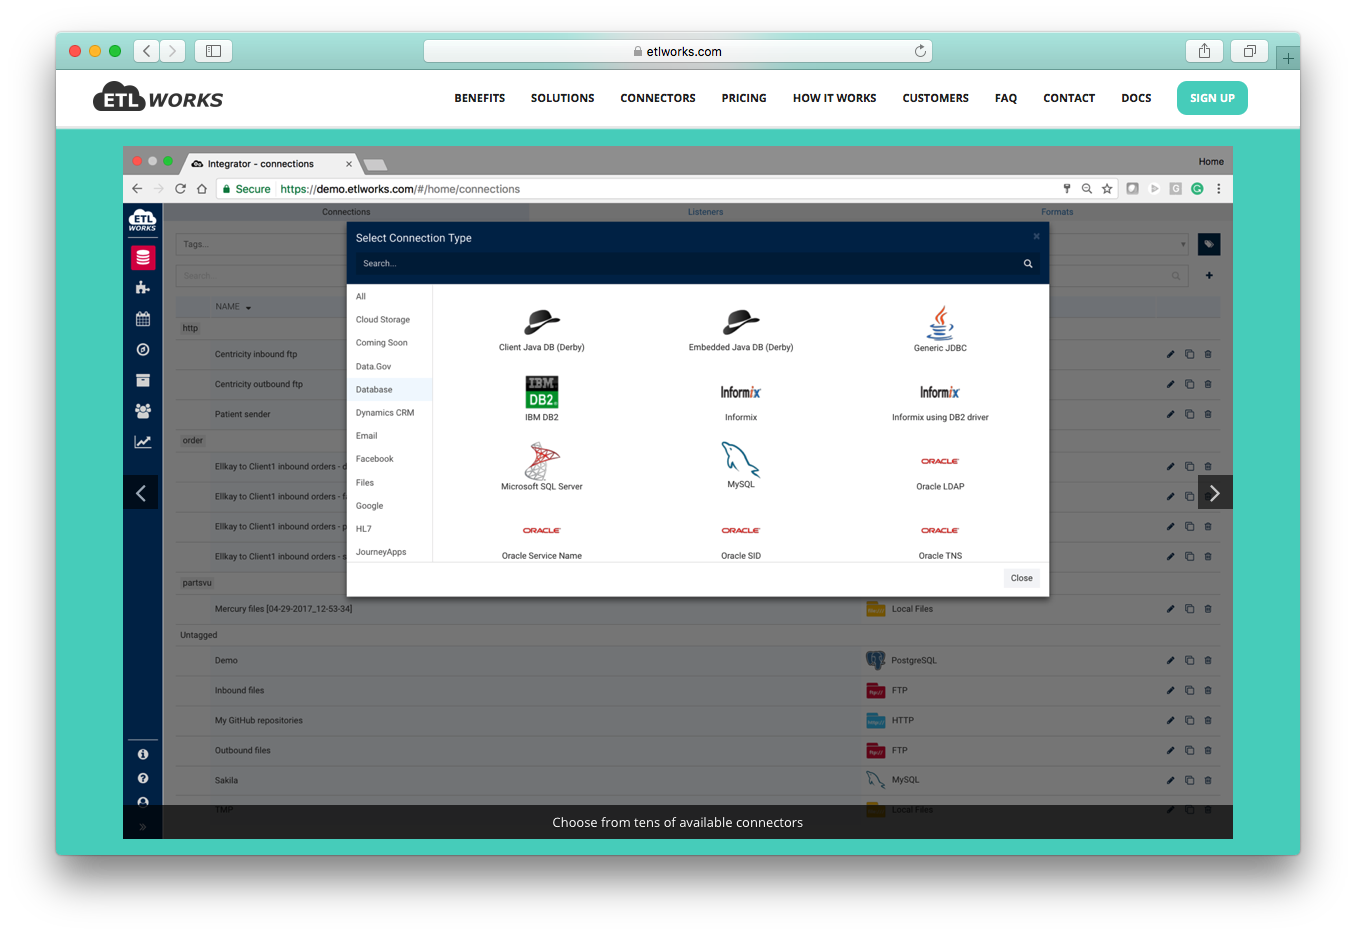The width and height of the screenshot is (1356, 935).
Task: Open CONNECTORS menu item
Action: (x=658, y=98)
